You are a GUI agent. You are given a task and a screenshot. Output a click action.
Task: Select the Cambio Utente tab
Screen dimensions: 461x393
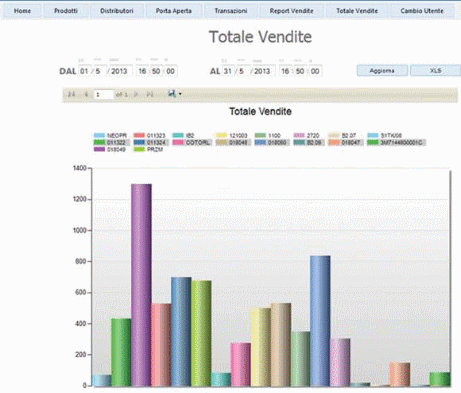pyautogui.click(x=422, y=11)
